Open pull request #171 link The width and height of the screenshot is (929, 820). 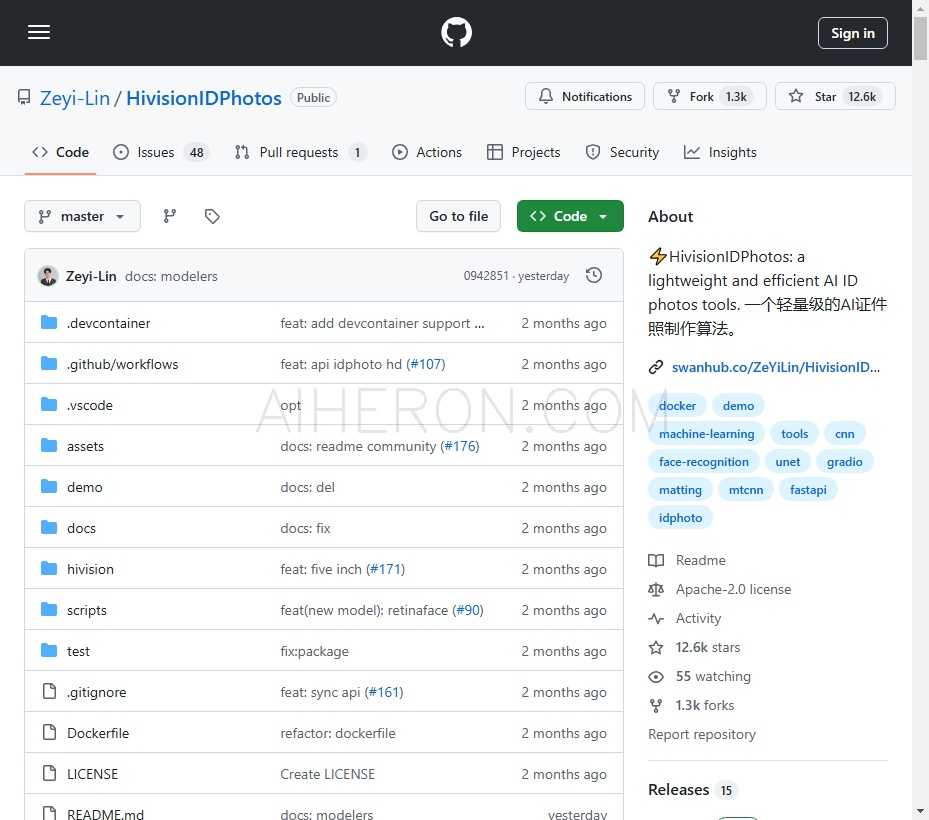click(386, 569)
